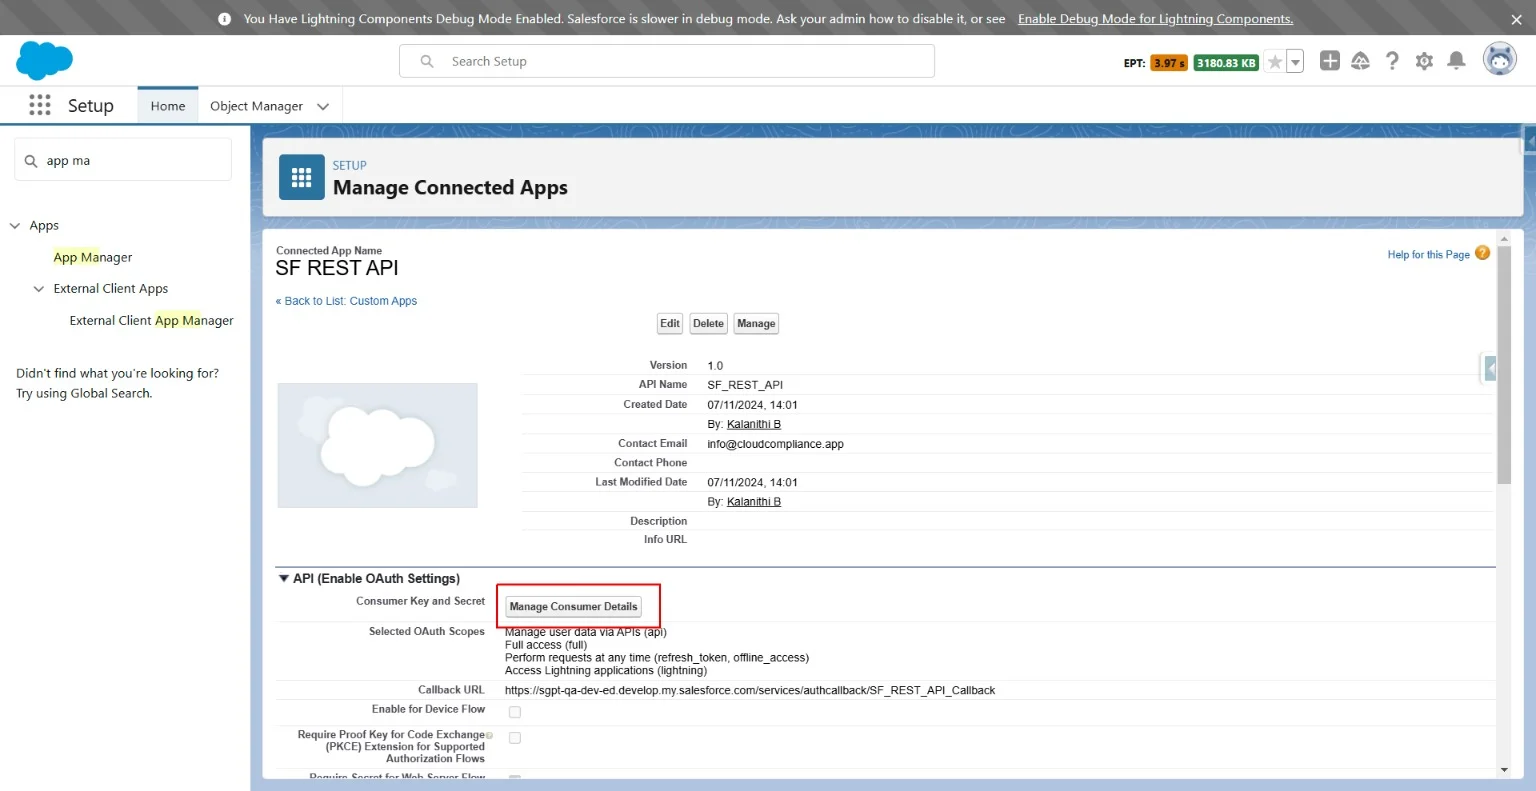
Task: Open the App Launcher waffle icon
Action: pyautogui.click(x=40, y=105)
